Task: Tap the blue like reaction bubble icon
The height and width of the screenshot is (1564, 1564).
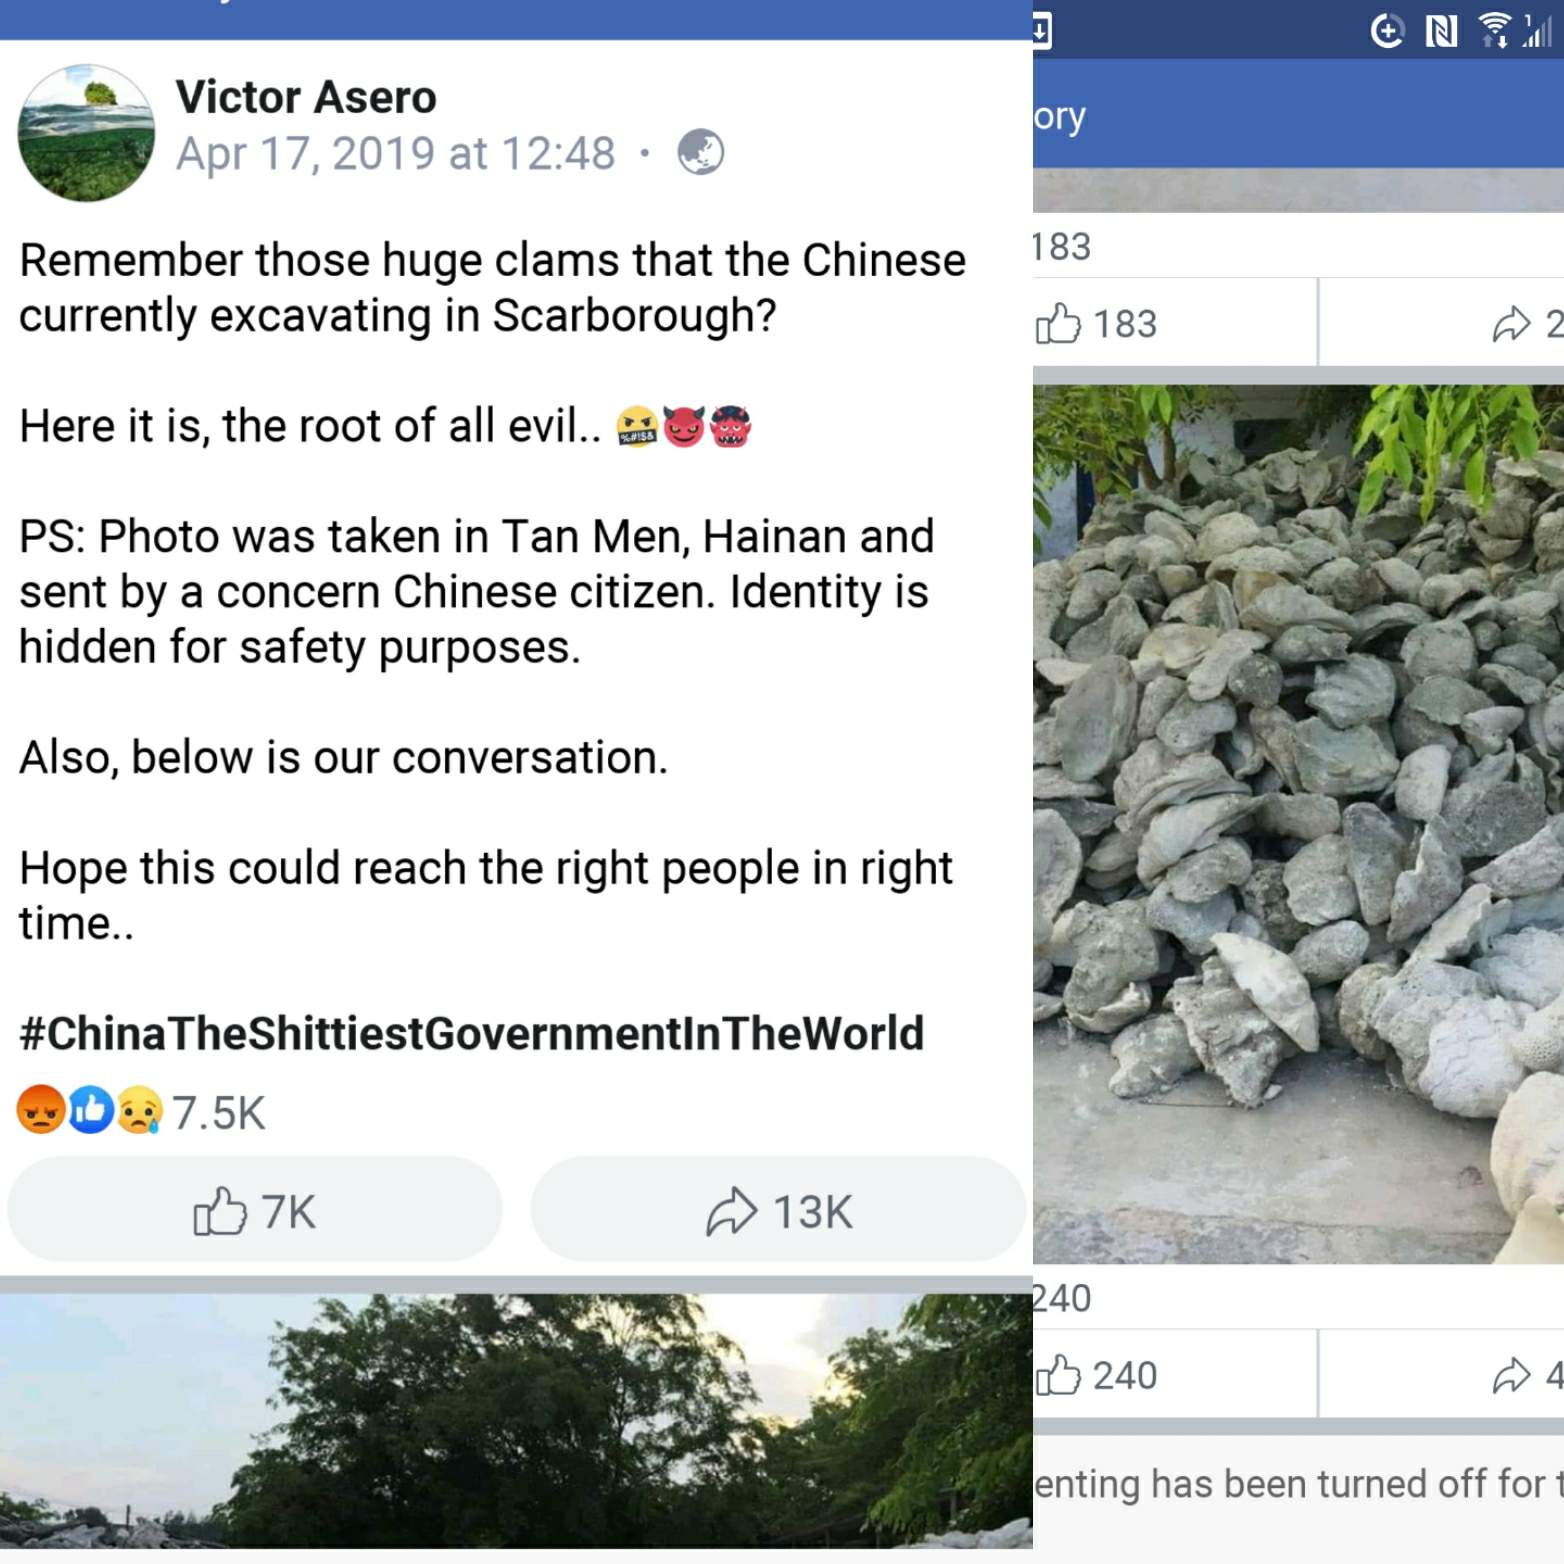Action: (x=90, y=1111)
